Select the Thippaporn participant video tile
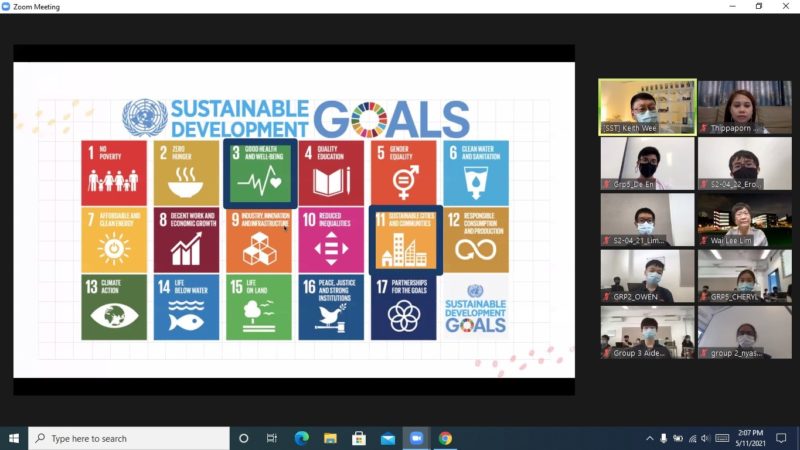Screen dimensions: 800x450 (x=744, y=107)
